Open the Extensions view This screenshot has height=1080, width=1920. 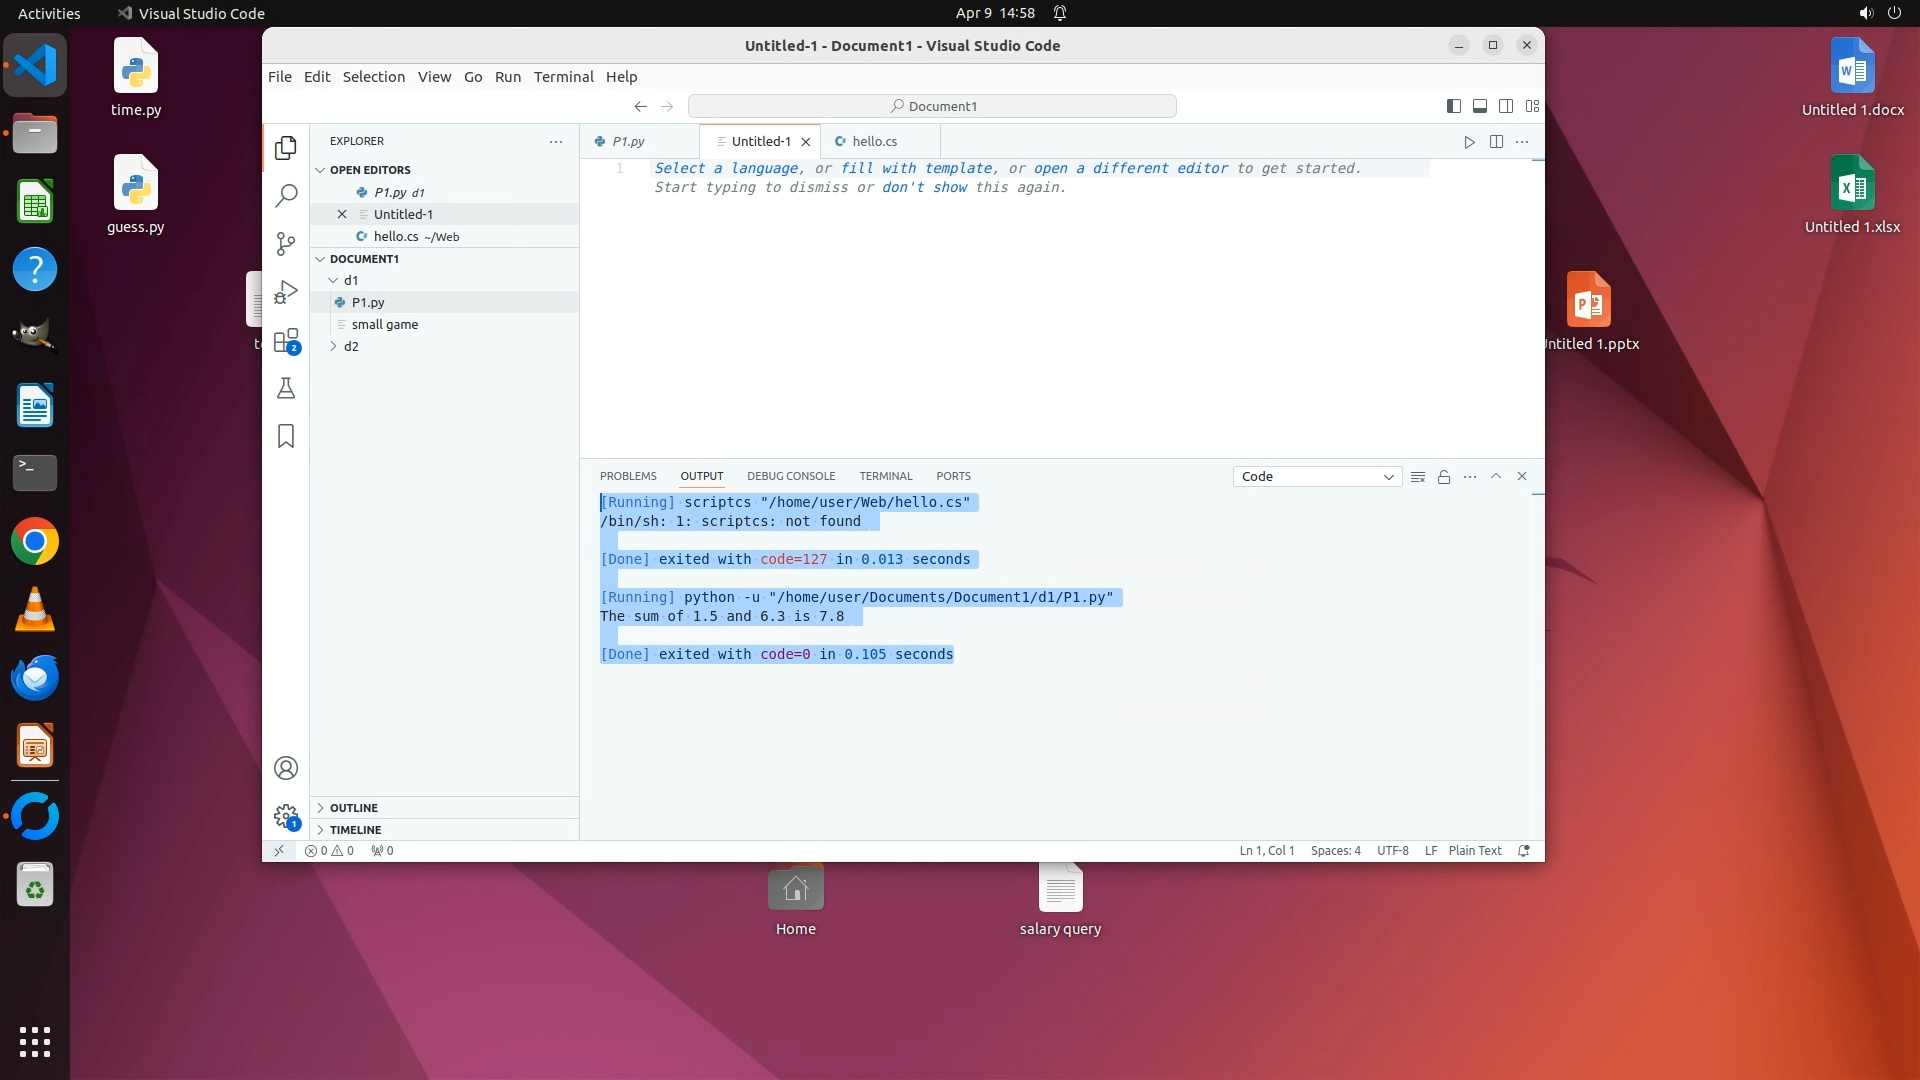pos(286,340)
